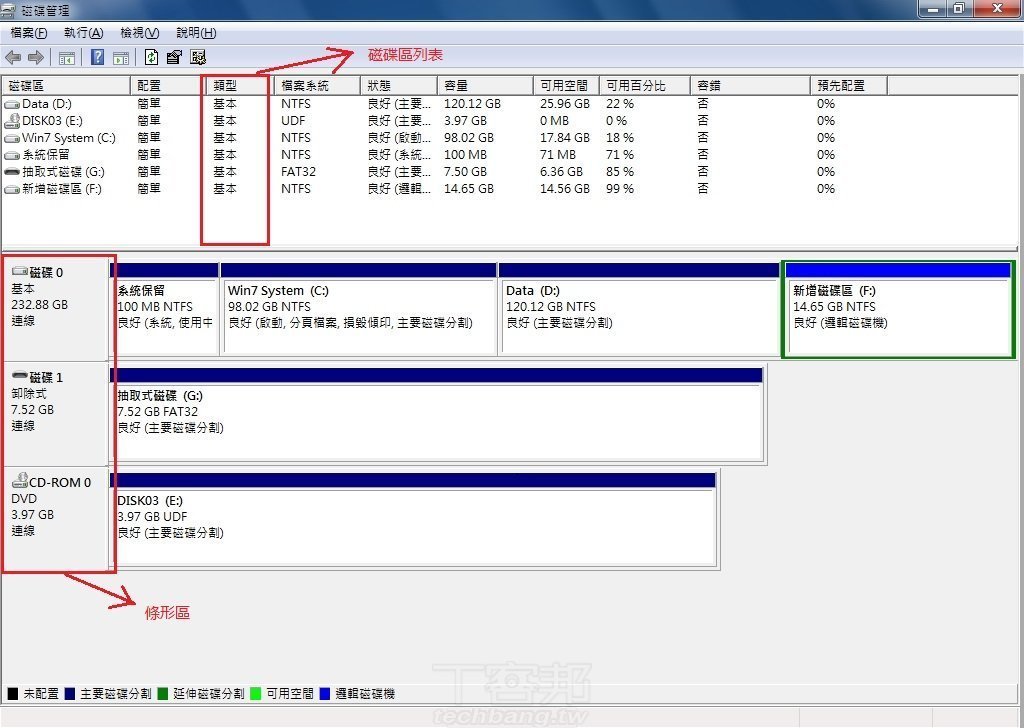Click the DISK03 (E:) disc icon in list
The width and height of the screenshot is (1024, 728).
click(12, 121)
